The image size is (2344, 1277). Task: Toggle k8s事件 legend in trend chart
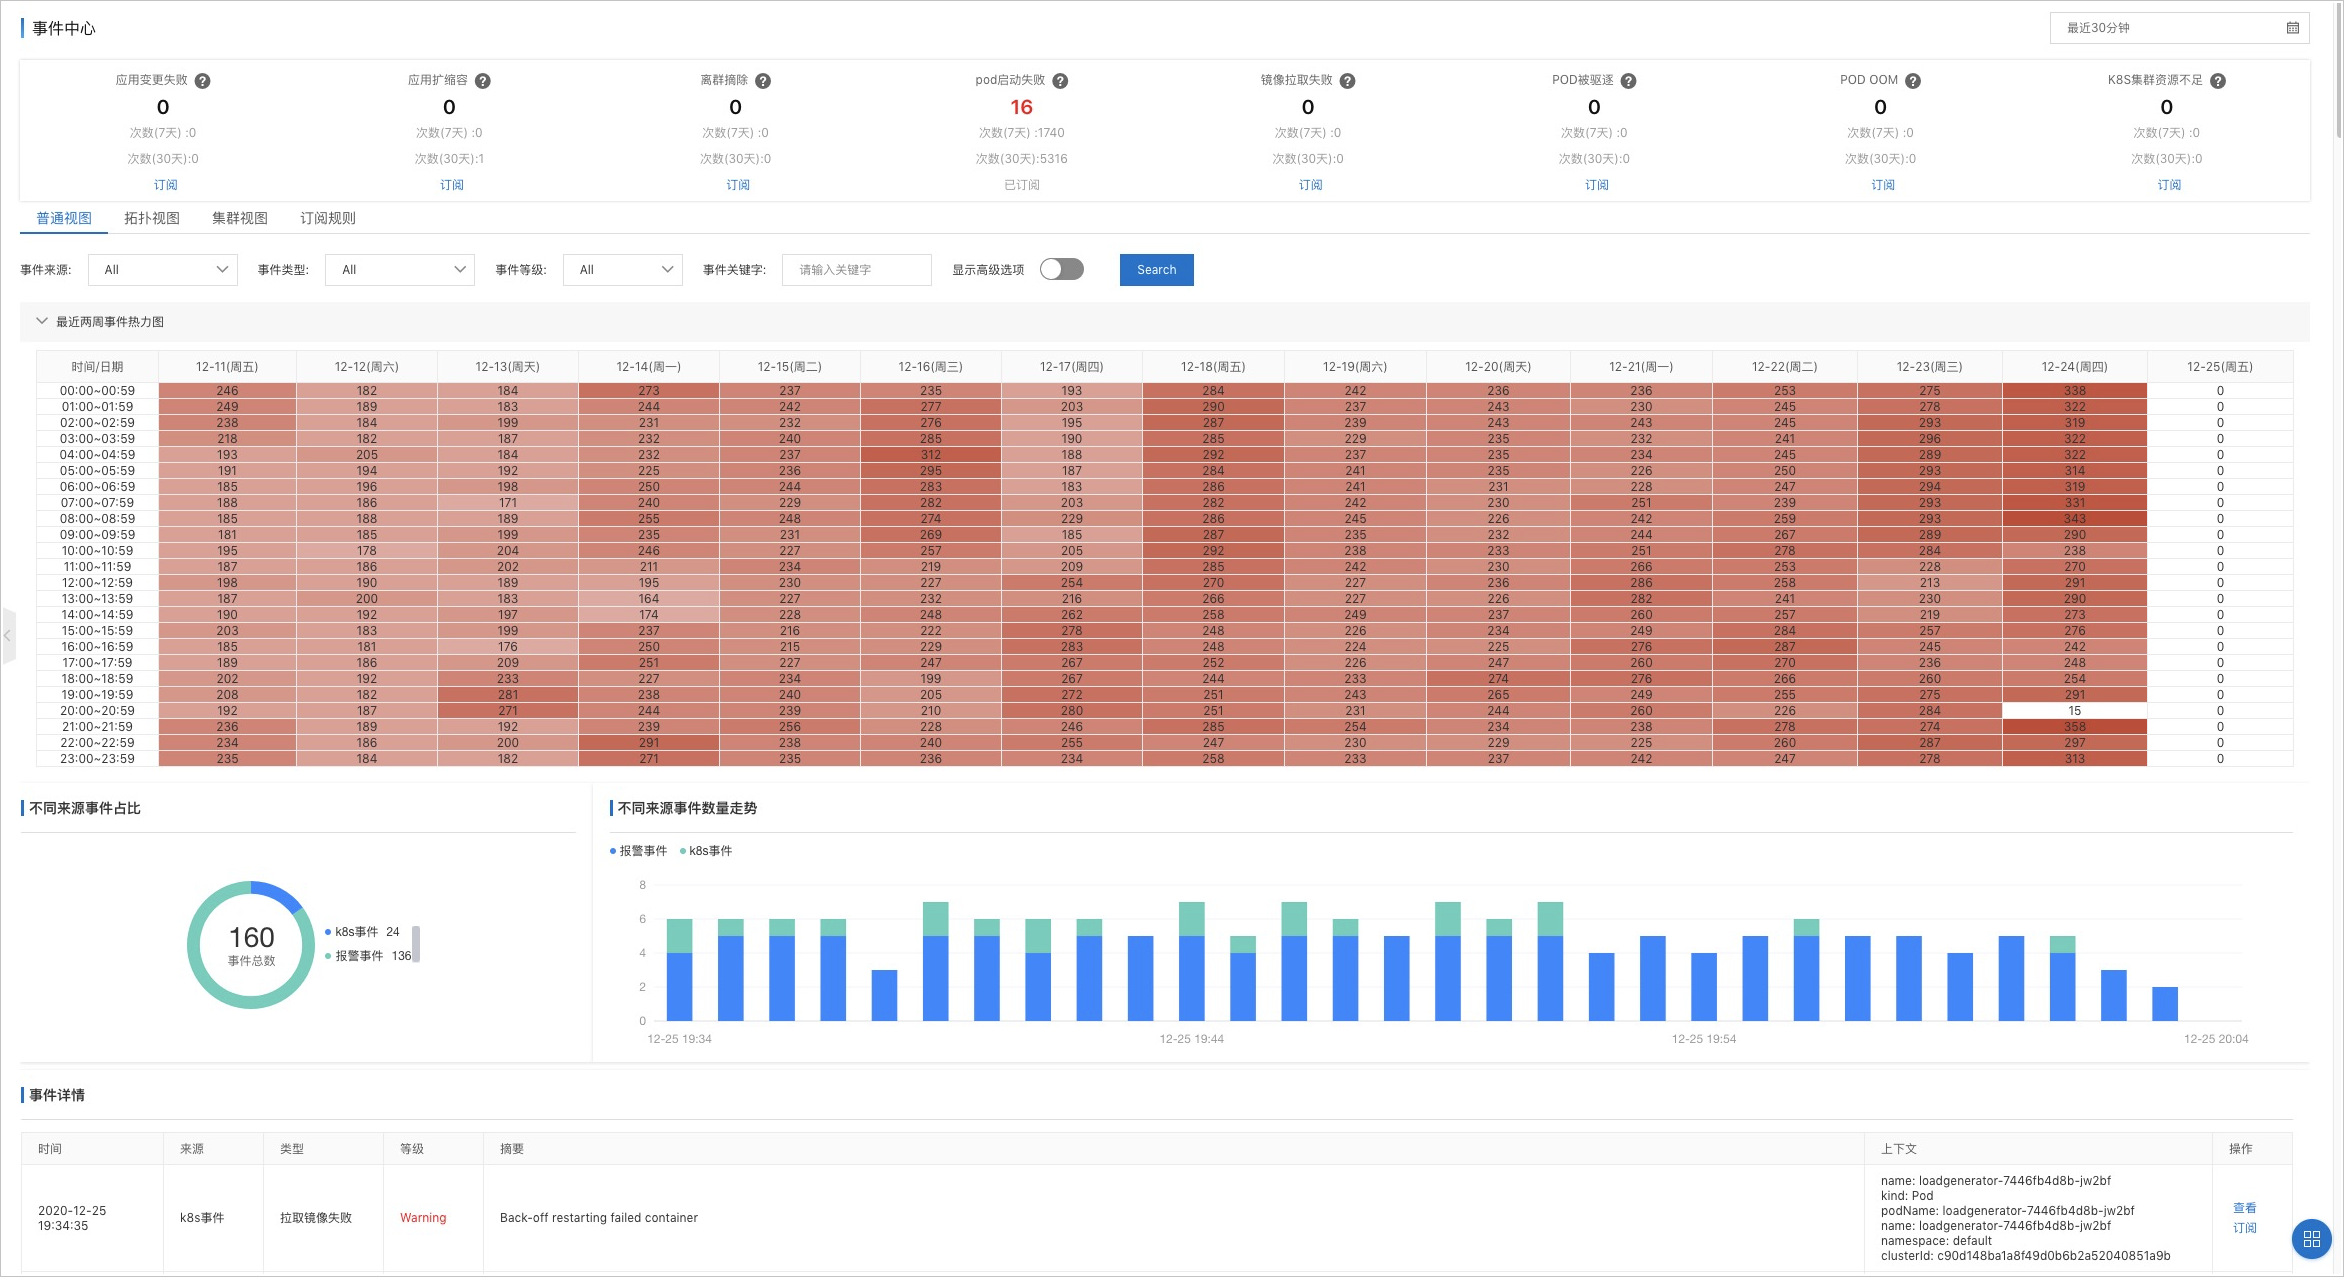click(705, 851)
